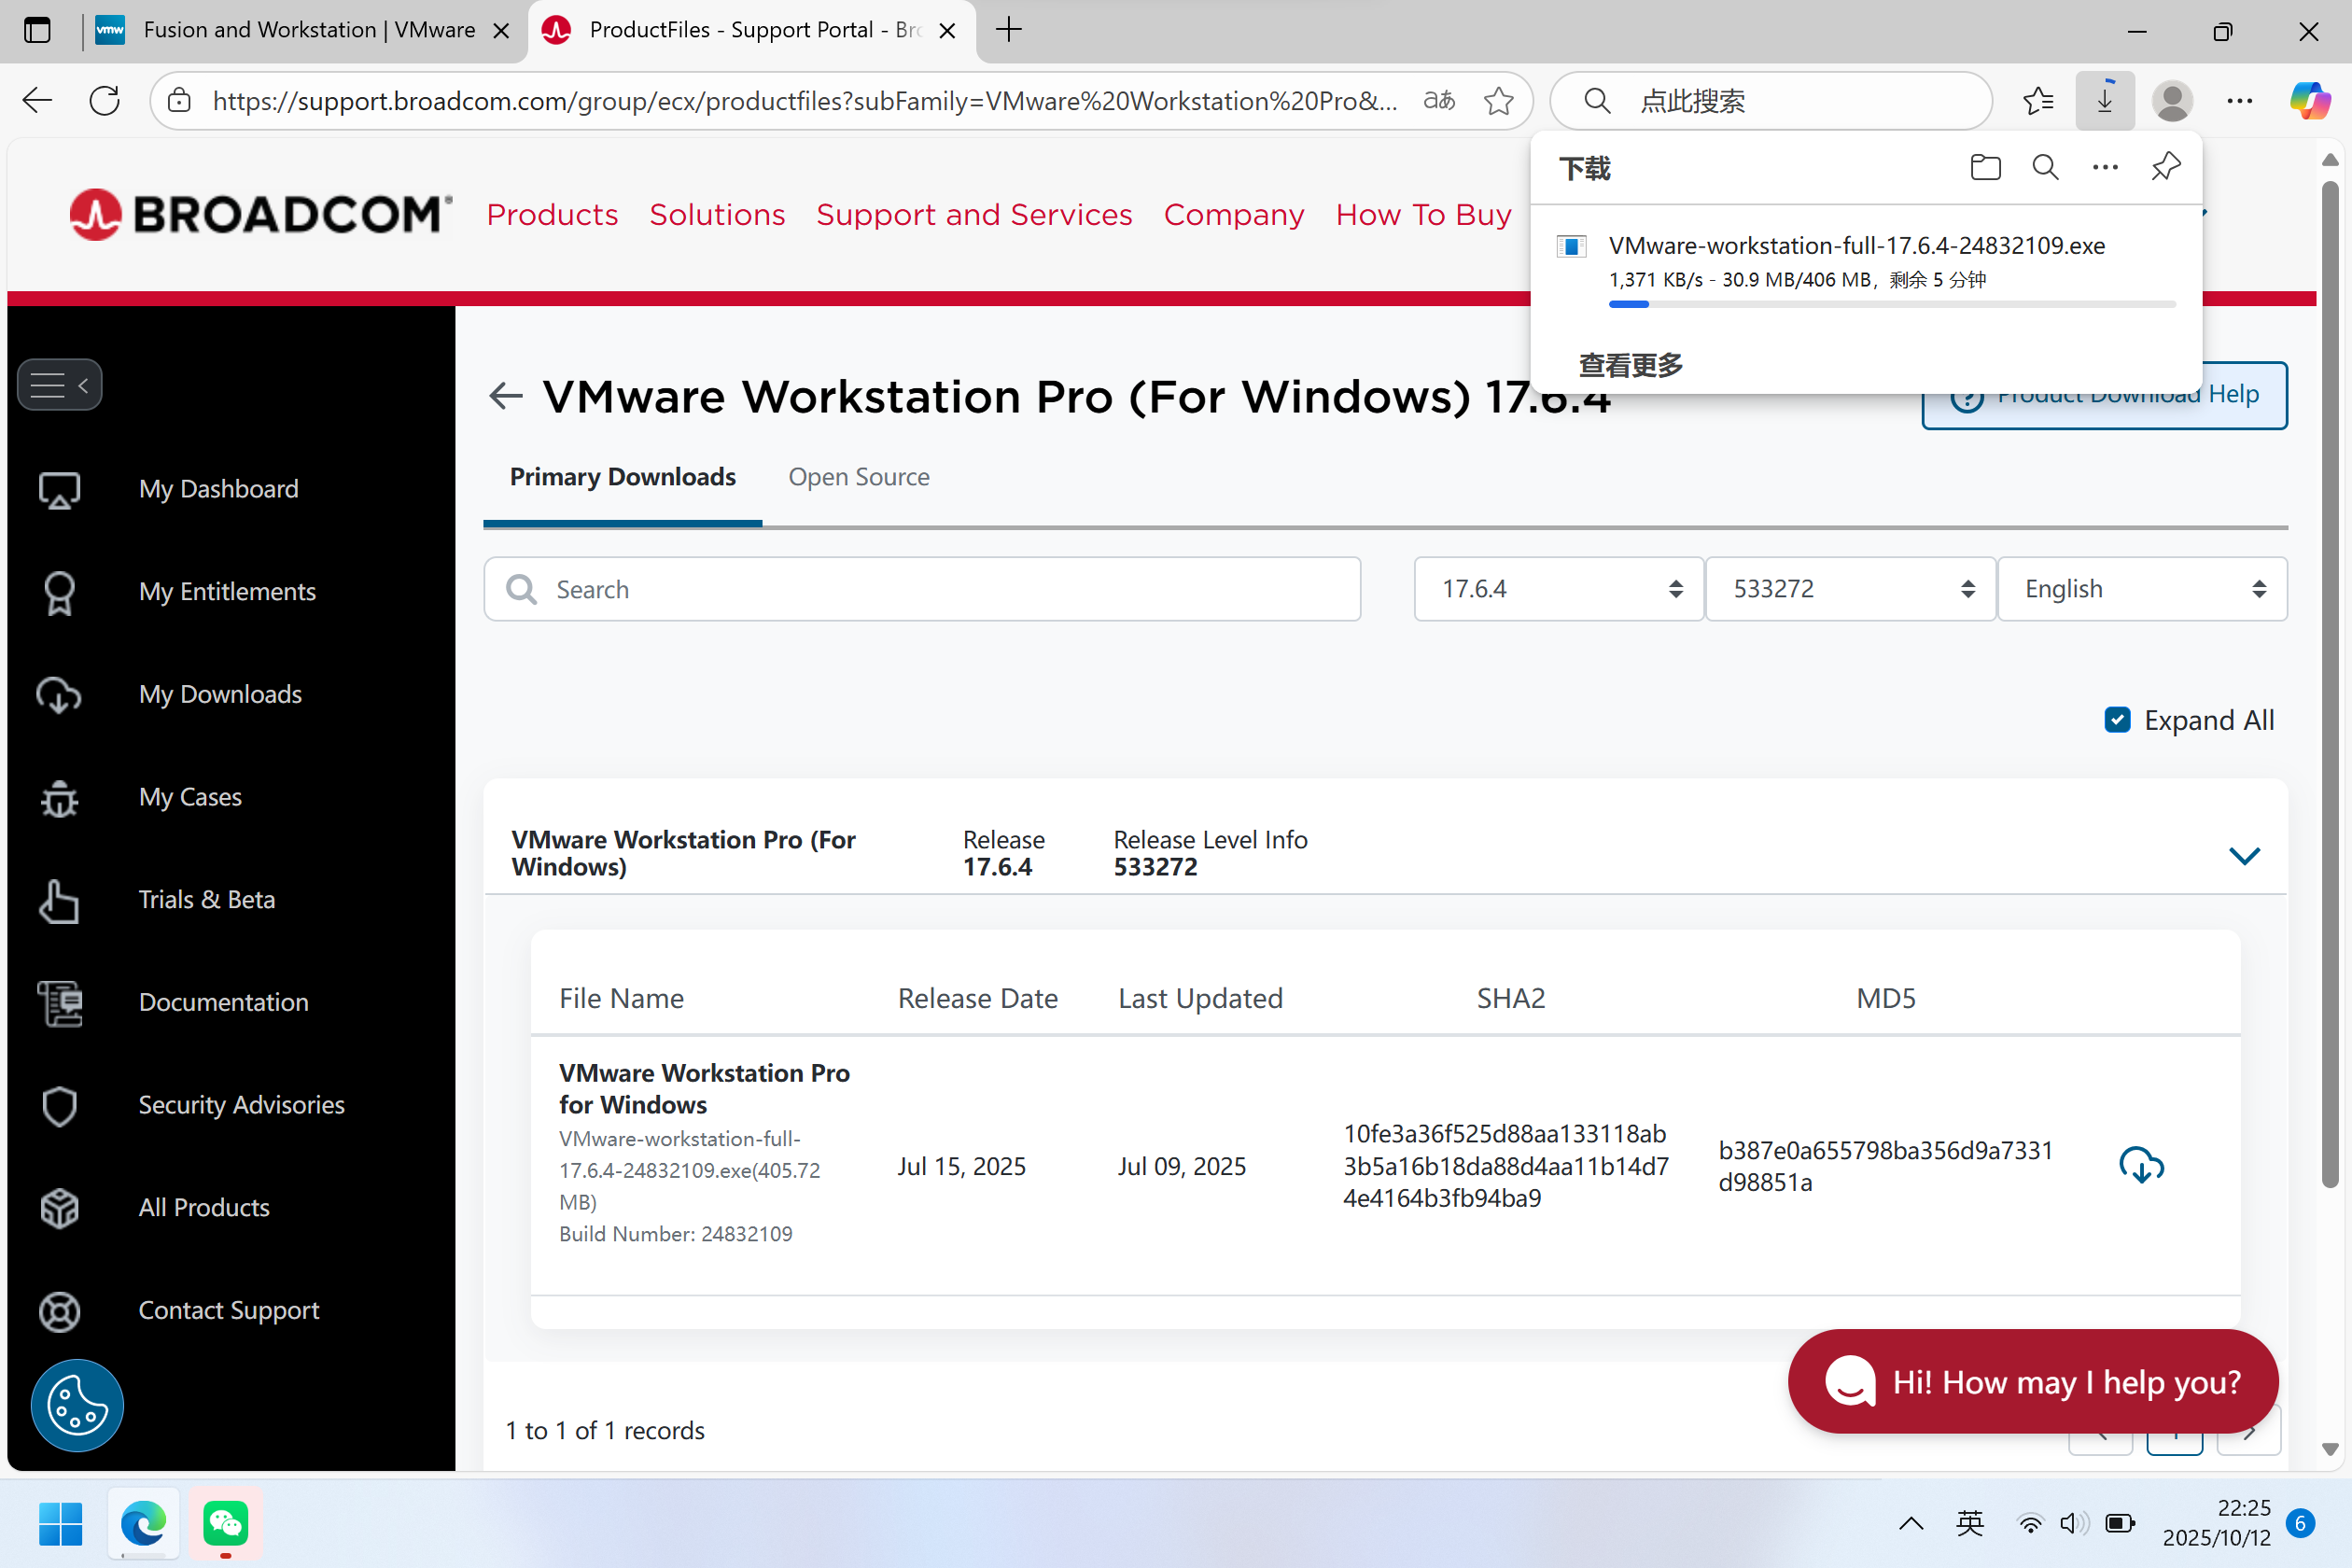Pin the downloads panel

tap(2165, 167)
